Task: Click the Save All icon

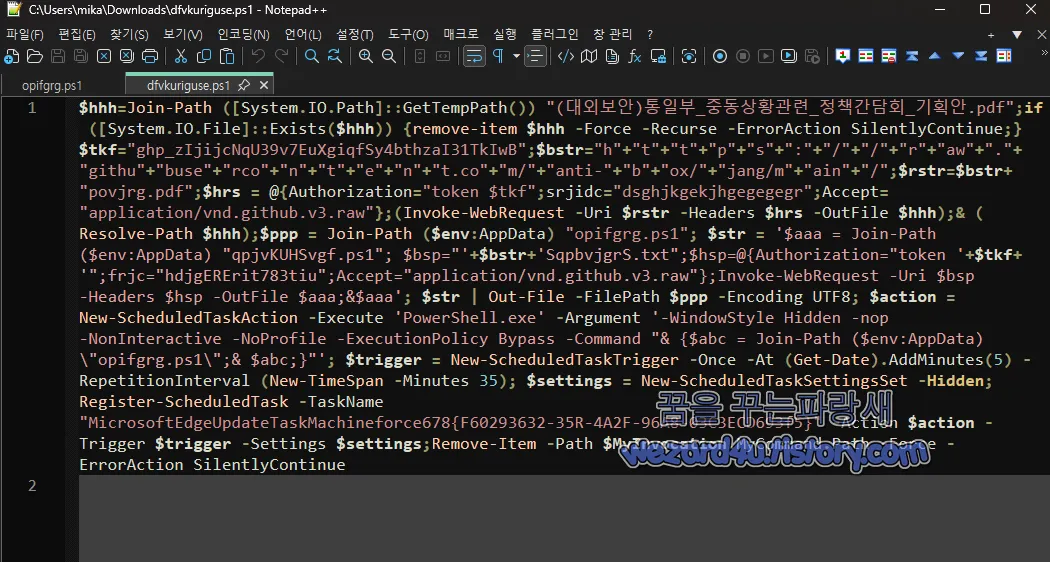Action: [81, 56]
